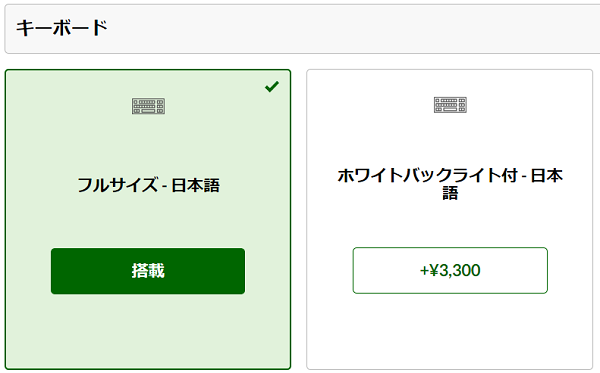Click the green 搭載 button
The image size is (600, 373).
148,271
